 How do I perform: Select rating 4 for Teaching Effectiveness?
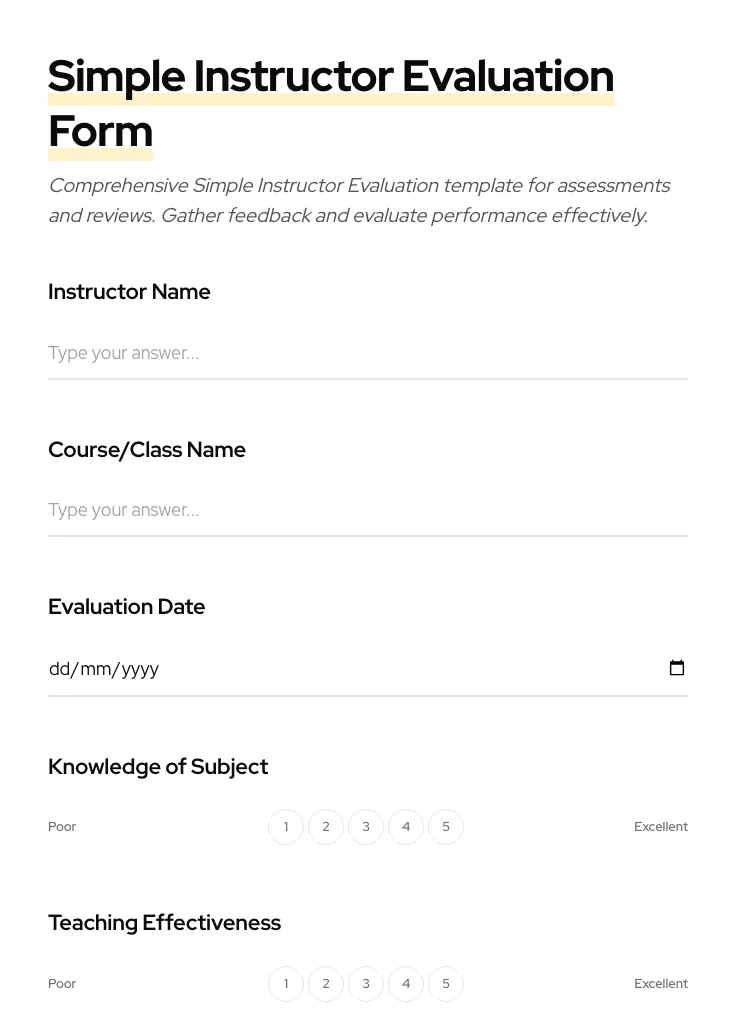(406, 983)
